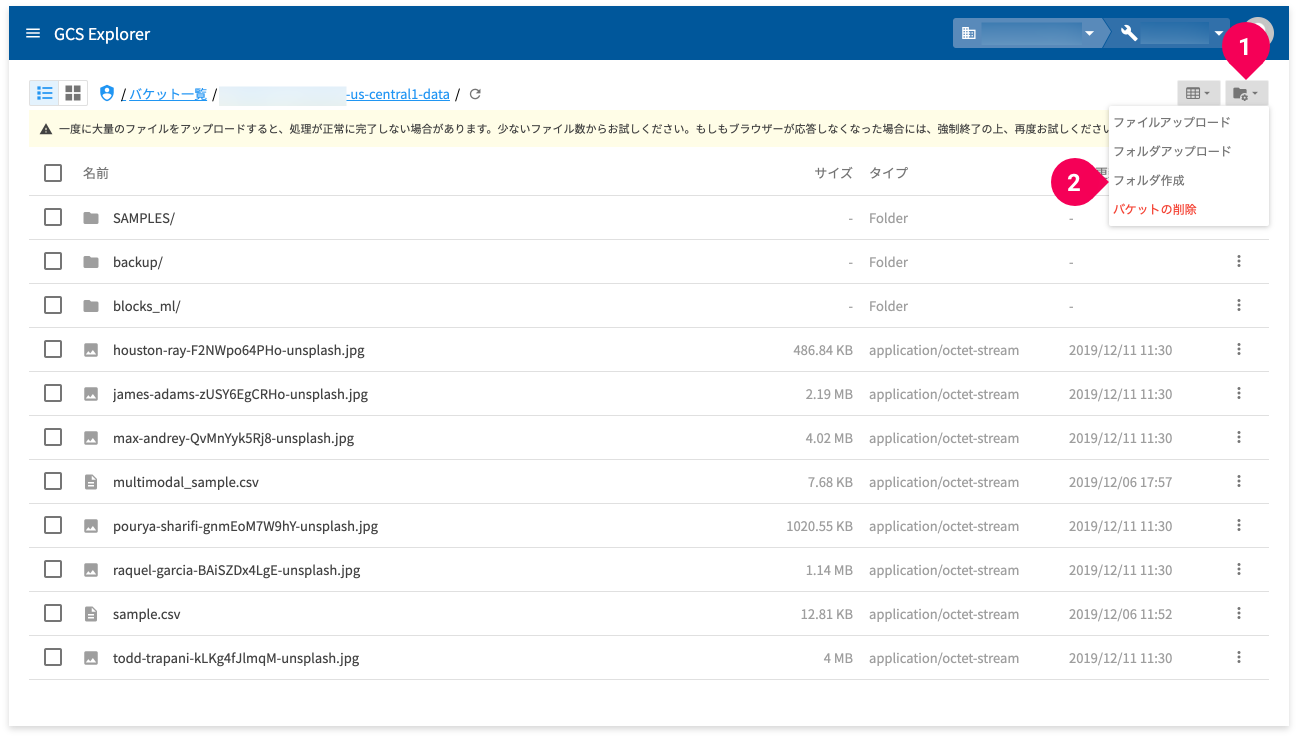Open the backup/ folder name

coord(138,262)
